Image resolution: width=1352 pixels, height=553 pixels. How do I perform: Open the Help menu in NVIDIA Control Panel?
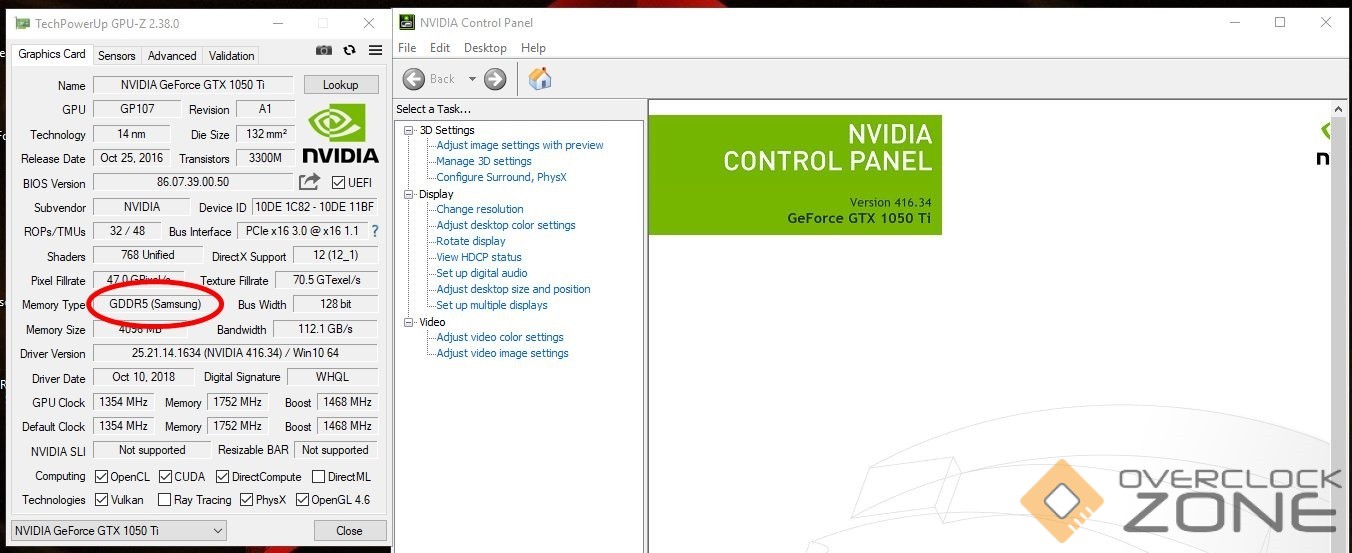coord(534,48)
